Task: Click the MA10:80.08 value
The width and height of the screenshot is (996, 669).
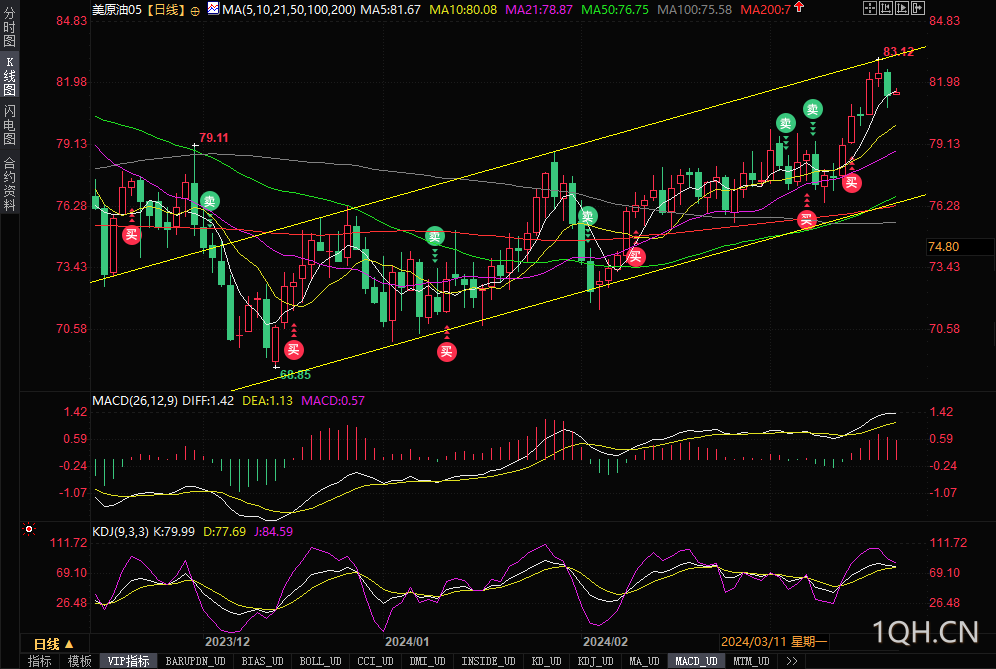Action: point(463,10)
